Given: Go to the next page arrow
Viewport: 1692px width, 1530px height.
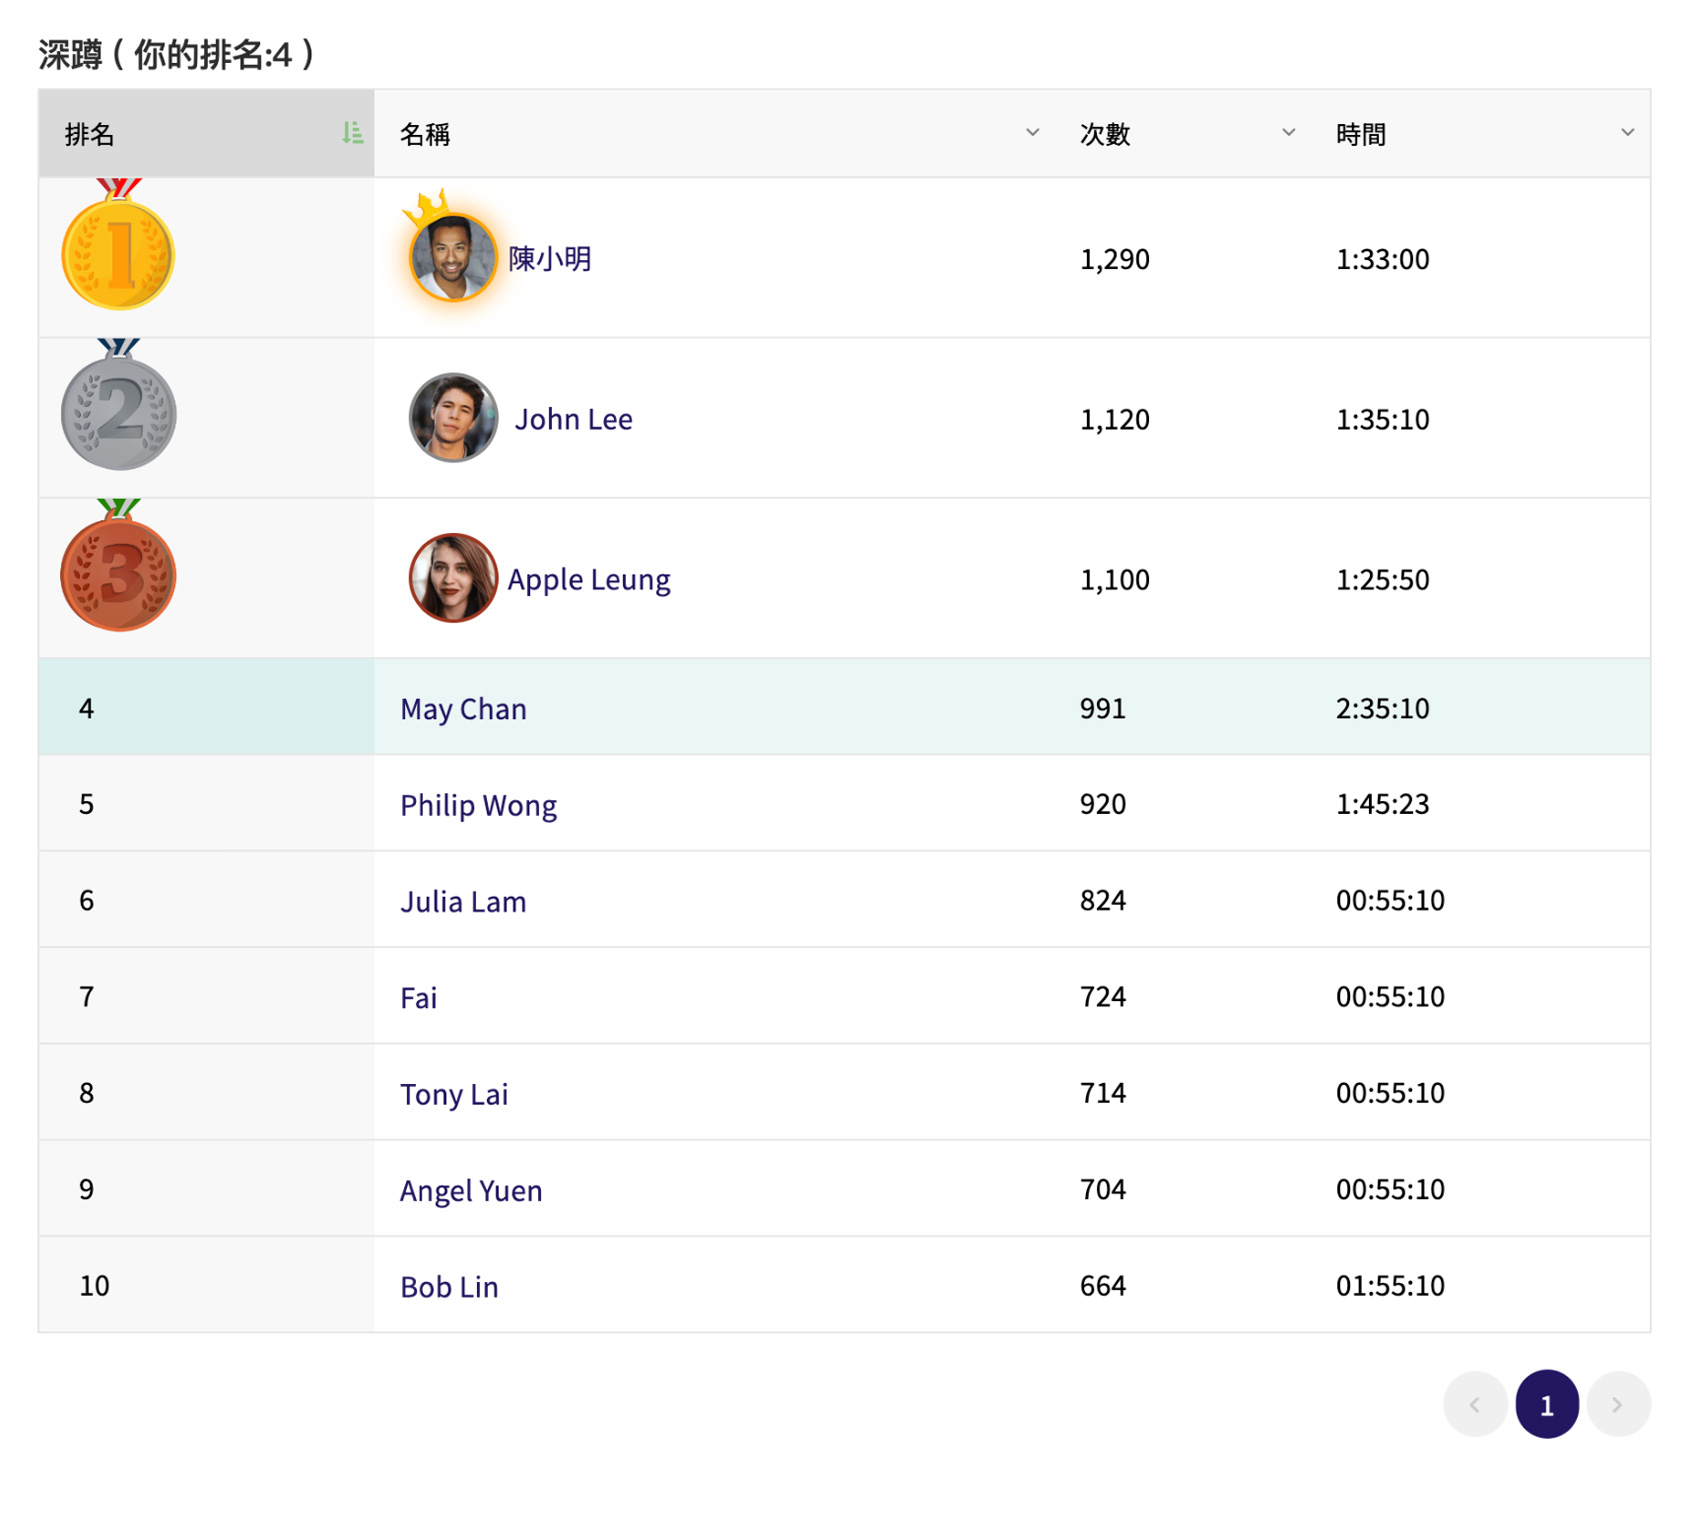Looking at the screenshot, I should click(1617, 1404).
